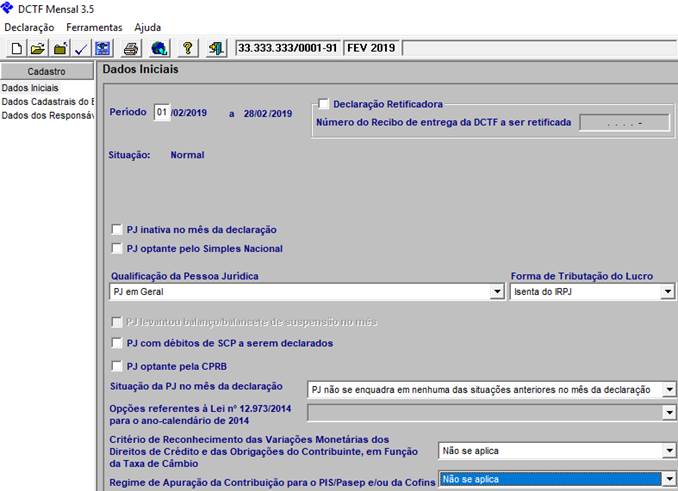Click the Open declaration folder icon
678x491 pixels.
click(x=38, y=48)
